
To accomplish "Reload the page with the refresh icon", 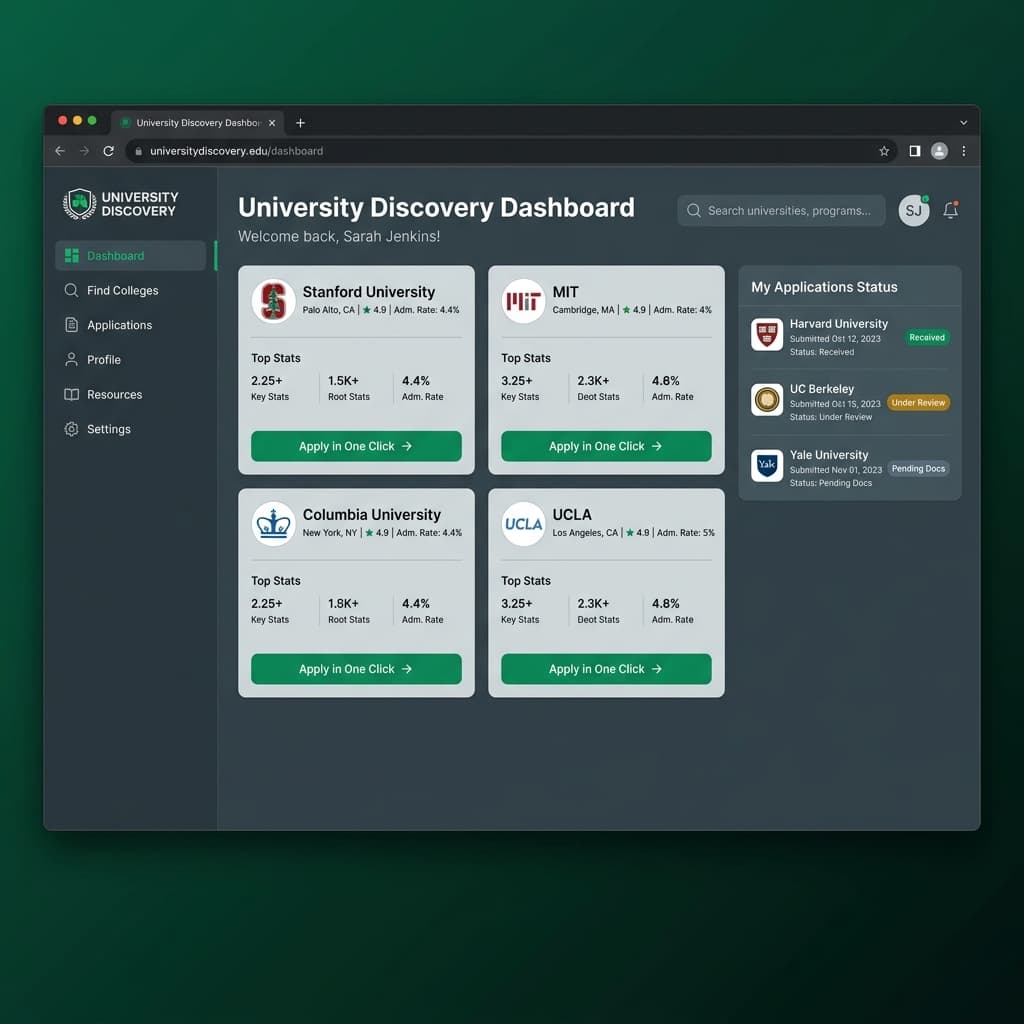I will tap(108, 151).
